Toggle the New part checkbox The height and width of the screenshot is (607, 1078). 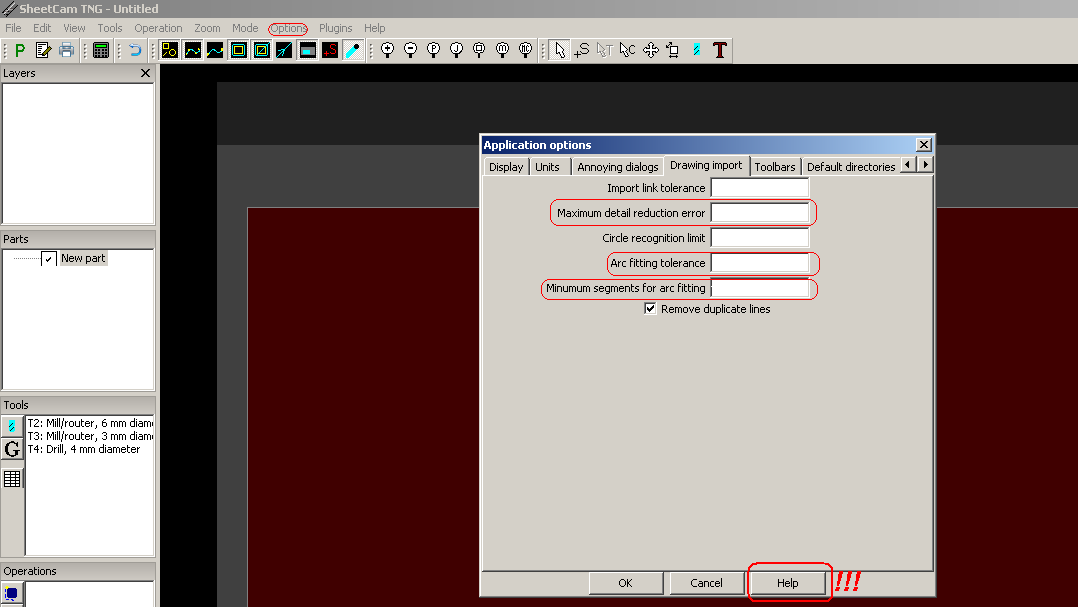tap(48, 258)
